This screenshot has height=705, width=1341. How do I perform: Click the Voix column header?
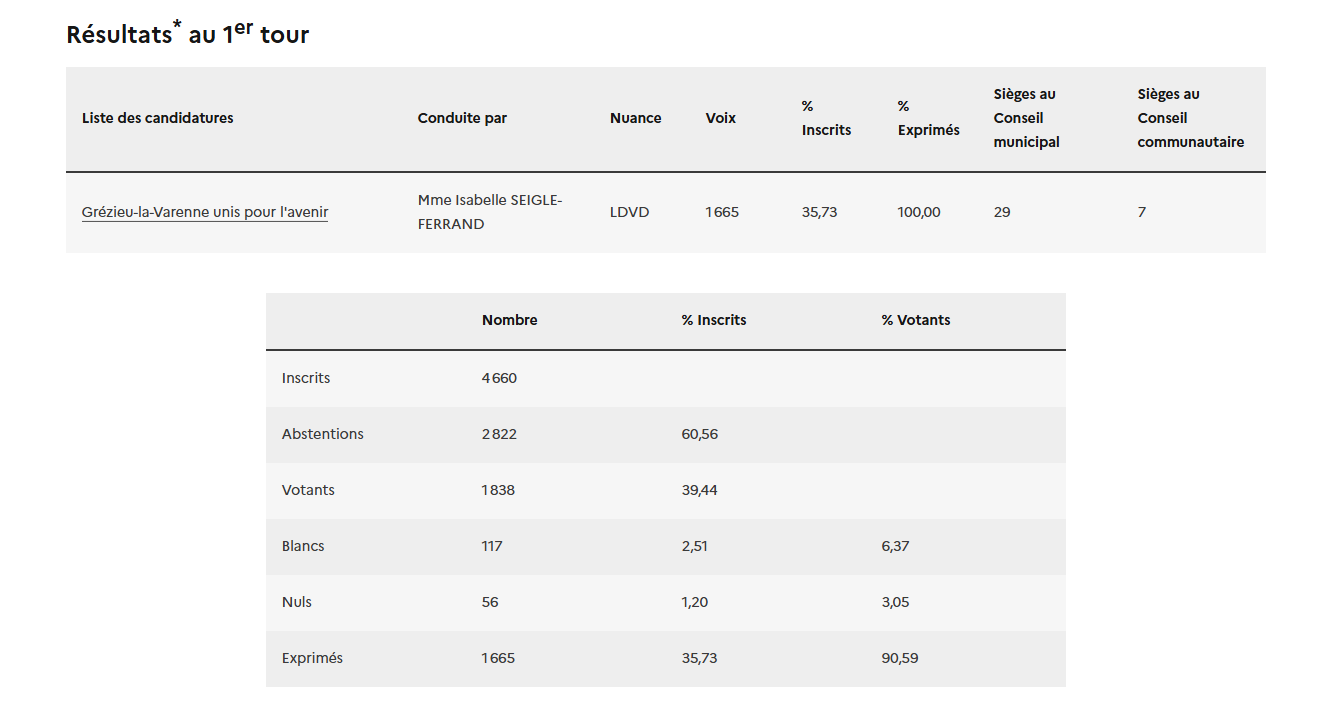point(721,118)
